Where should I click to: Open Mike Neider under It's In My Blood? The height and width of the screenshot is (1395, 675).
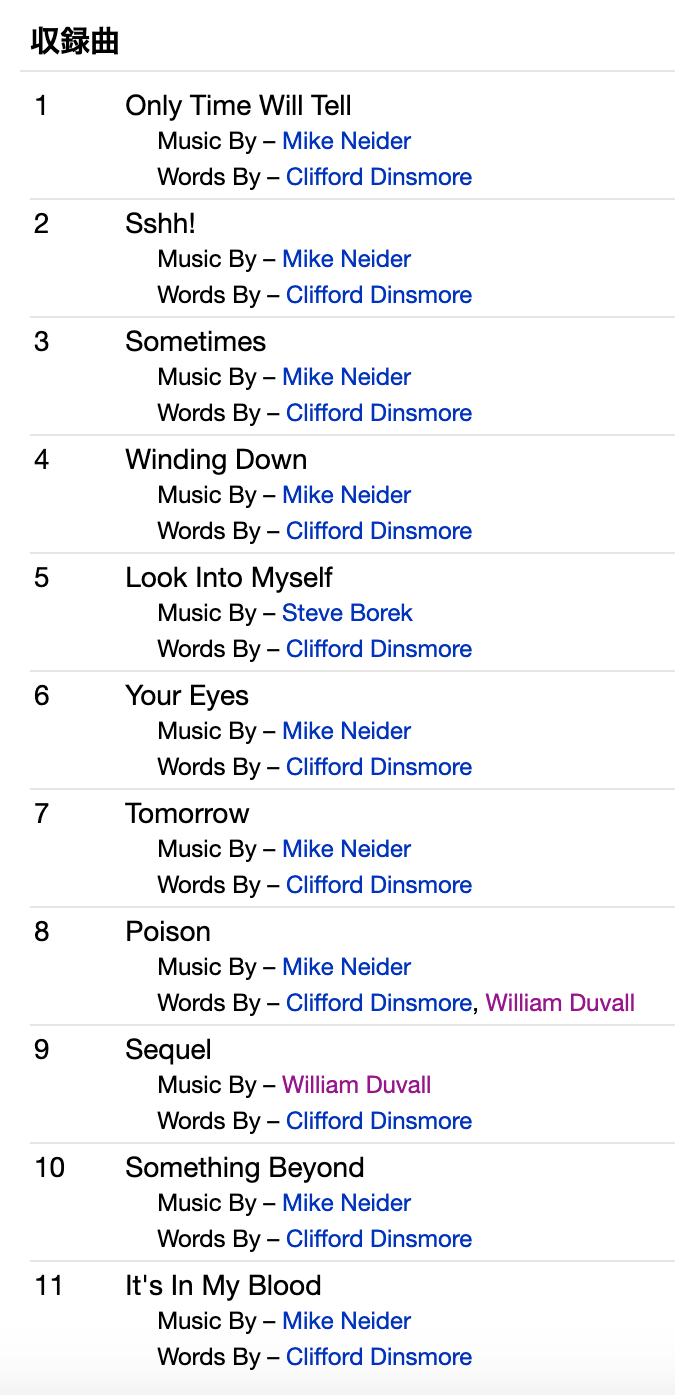click(346, 1321)
